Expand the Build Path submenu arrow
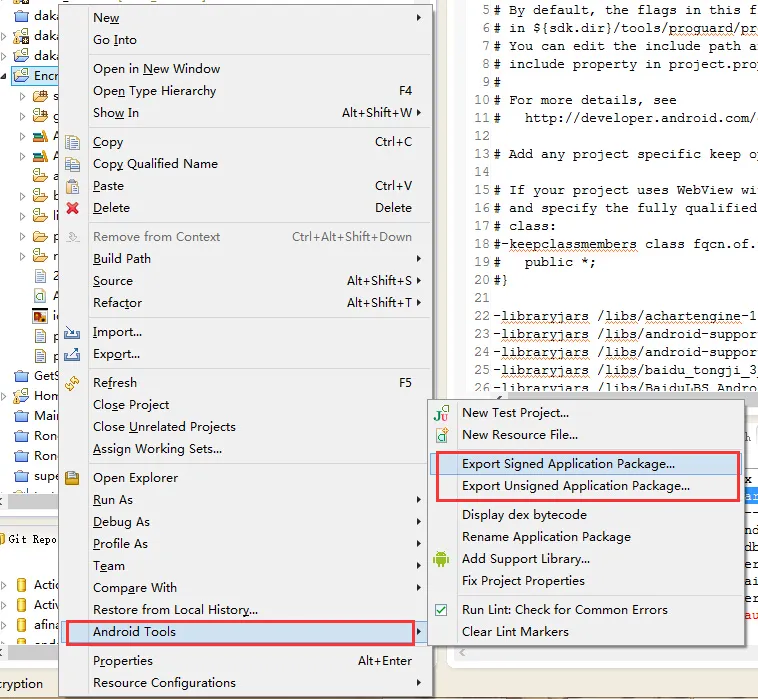 [419, 259]
